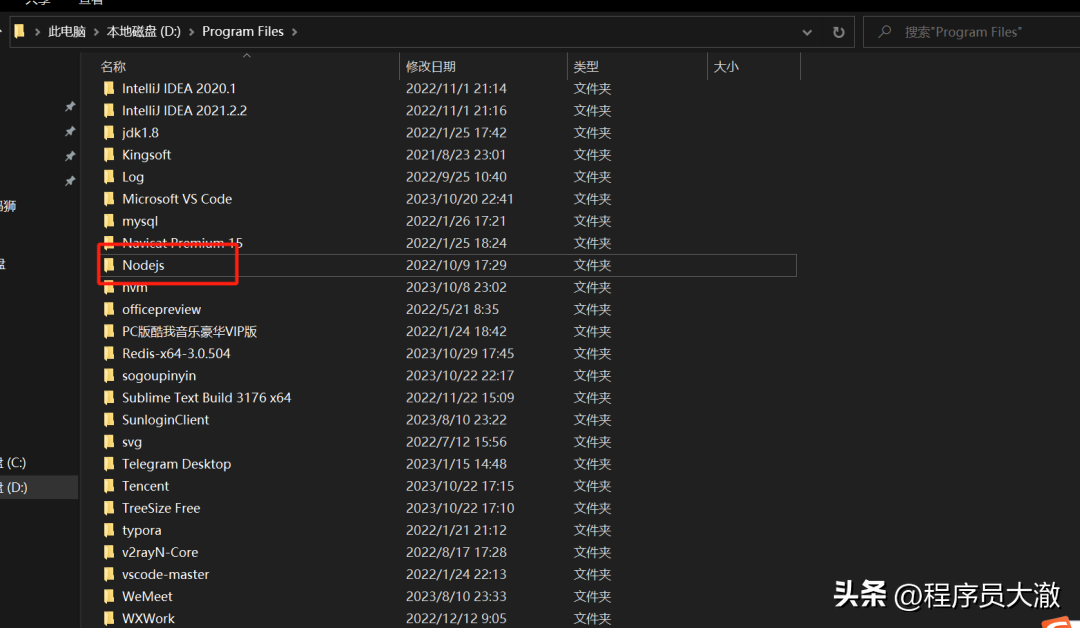Image resolution: width=1080 pixels, height=628 pixels.
Task: Select the typora folder name
Action: [x=141, y=530]
